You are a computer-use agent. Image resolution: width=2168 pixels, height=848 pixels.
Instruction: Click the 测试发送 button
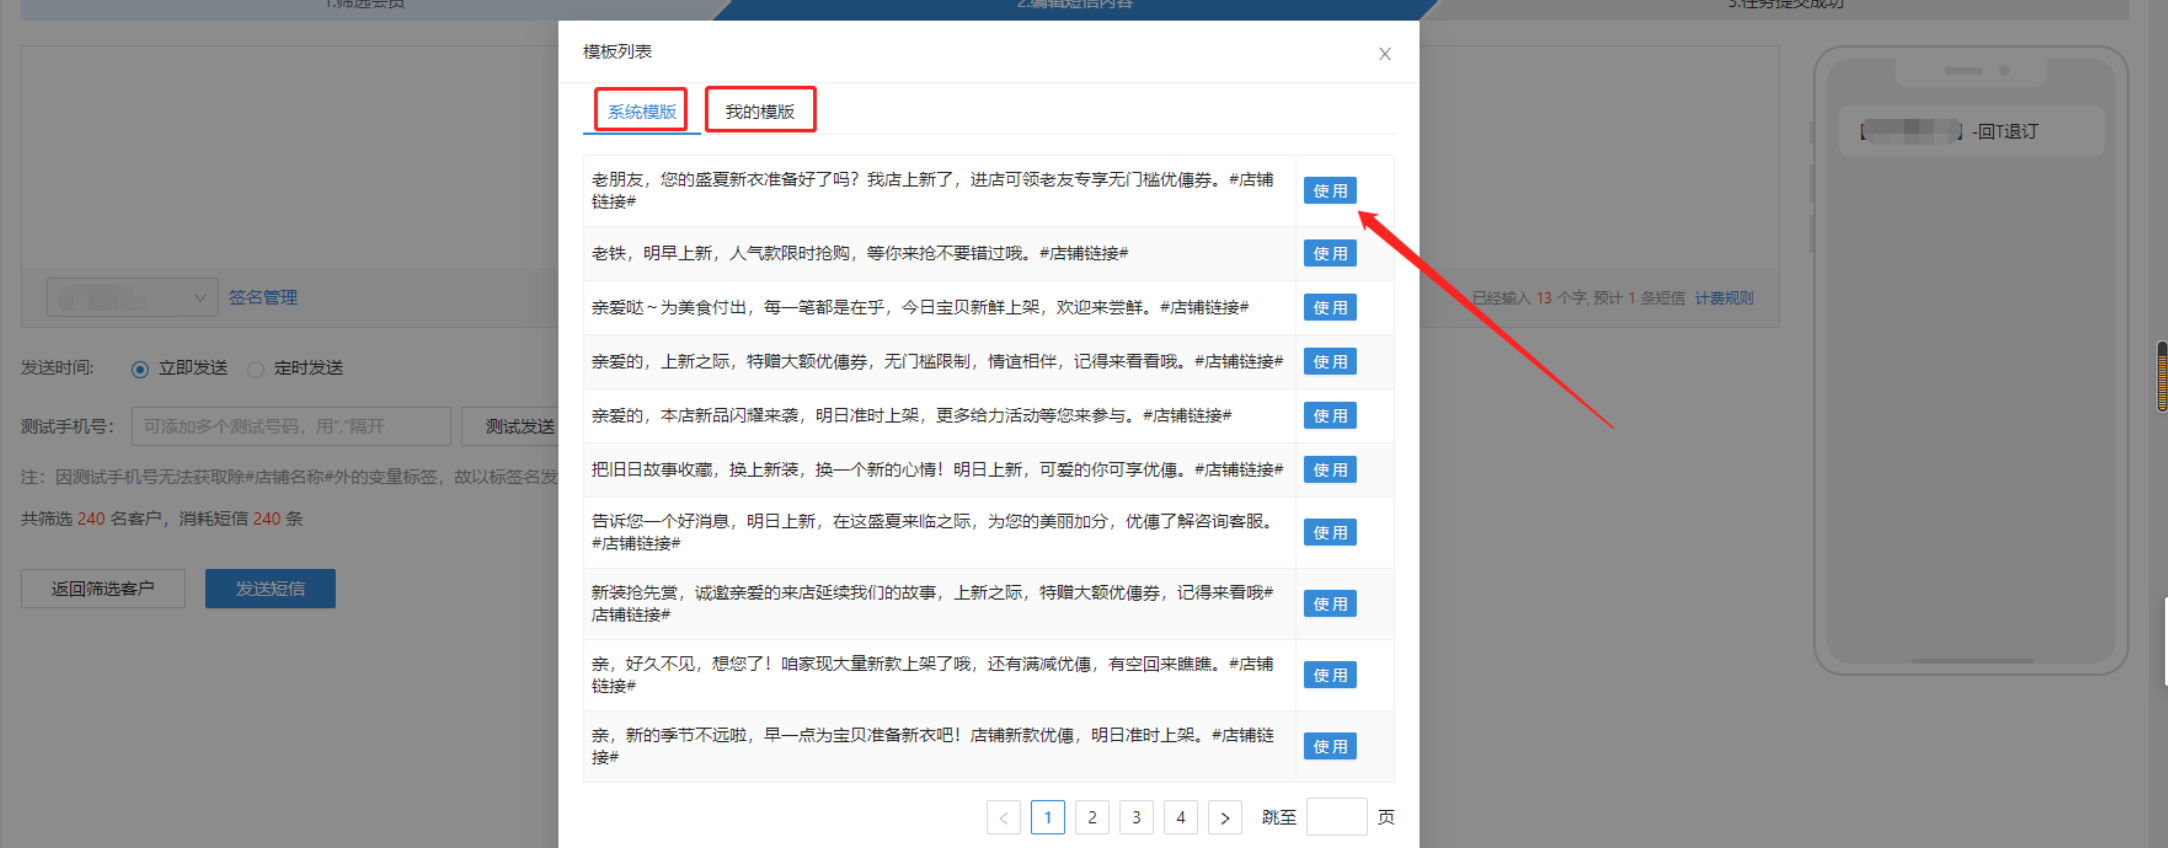tap(512, 426)
